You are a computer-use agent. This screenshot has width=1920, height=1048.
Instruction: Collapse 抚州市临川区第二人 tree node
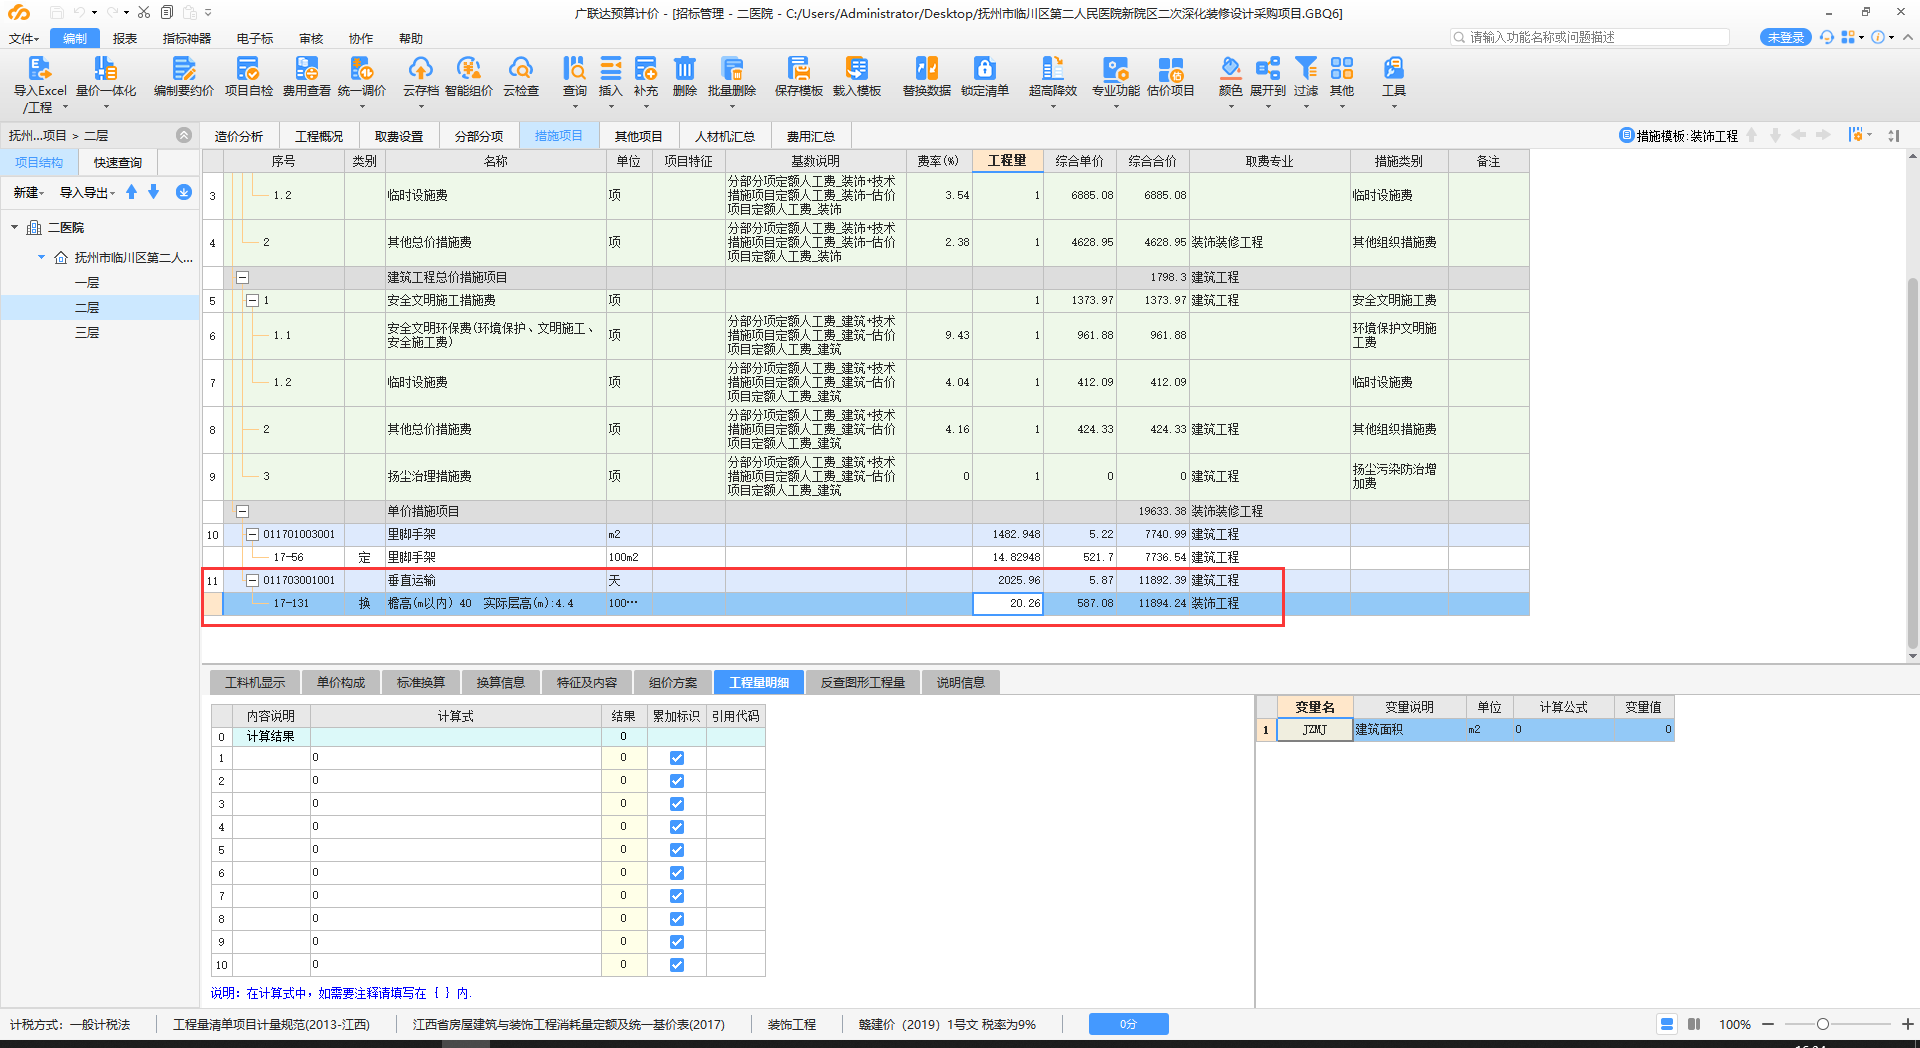coord(42,258)
